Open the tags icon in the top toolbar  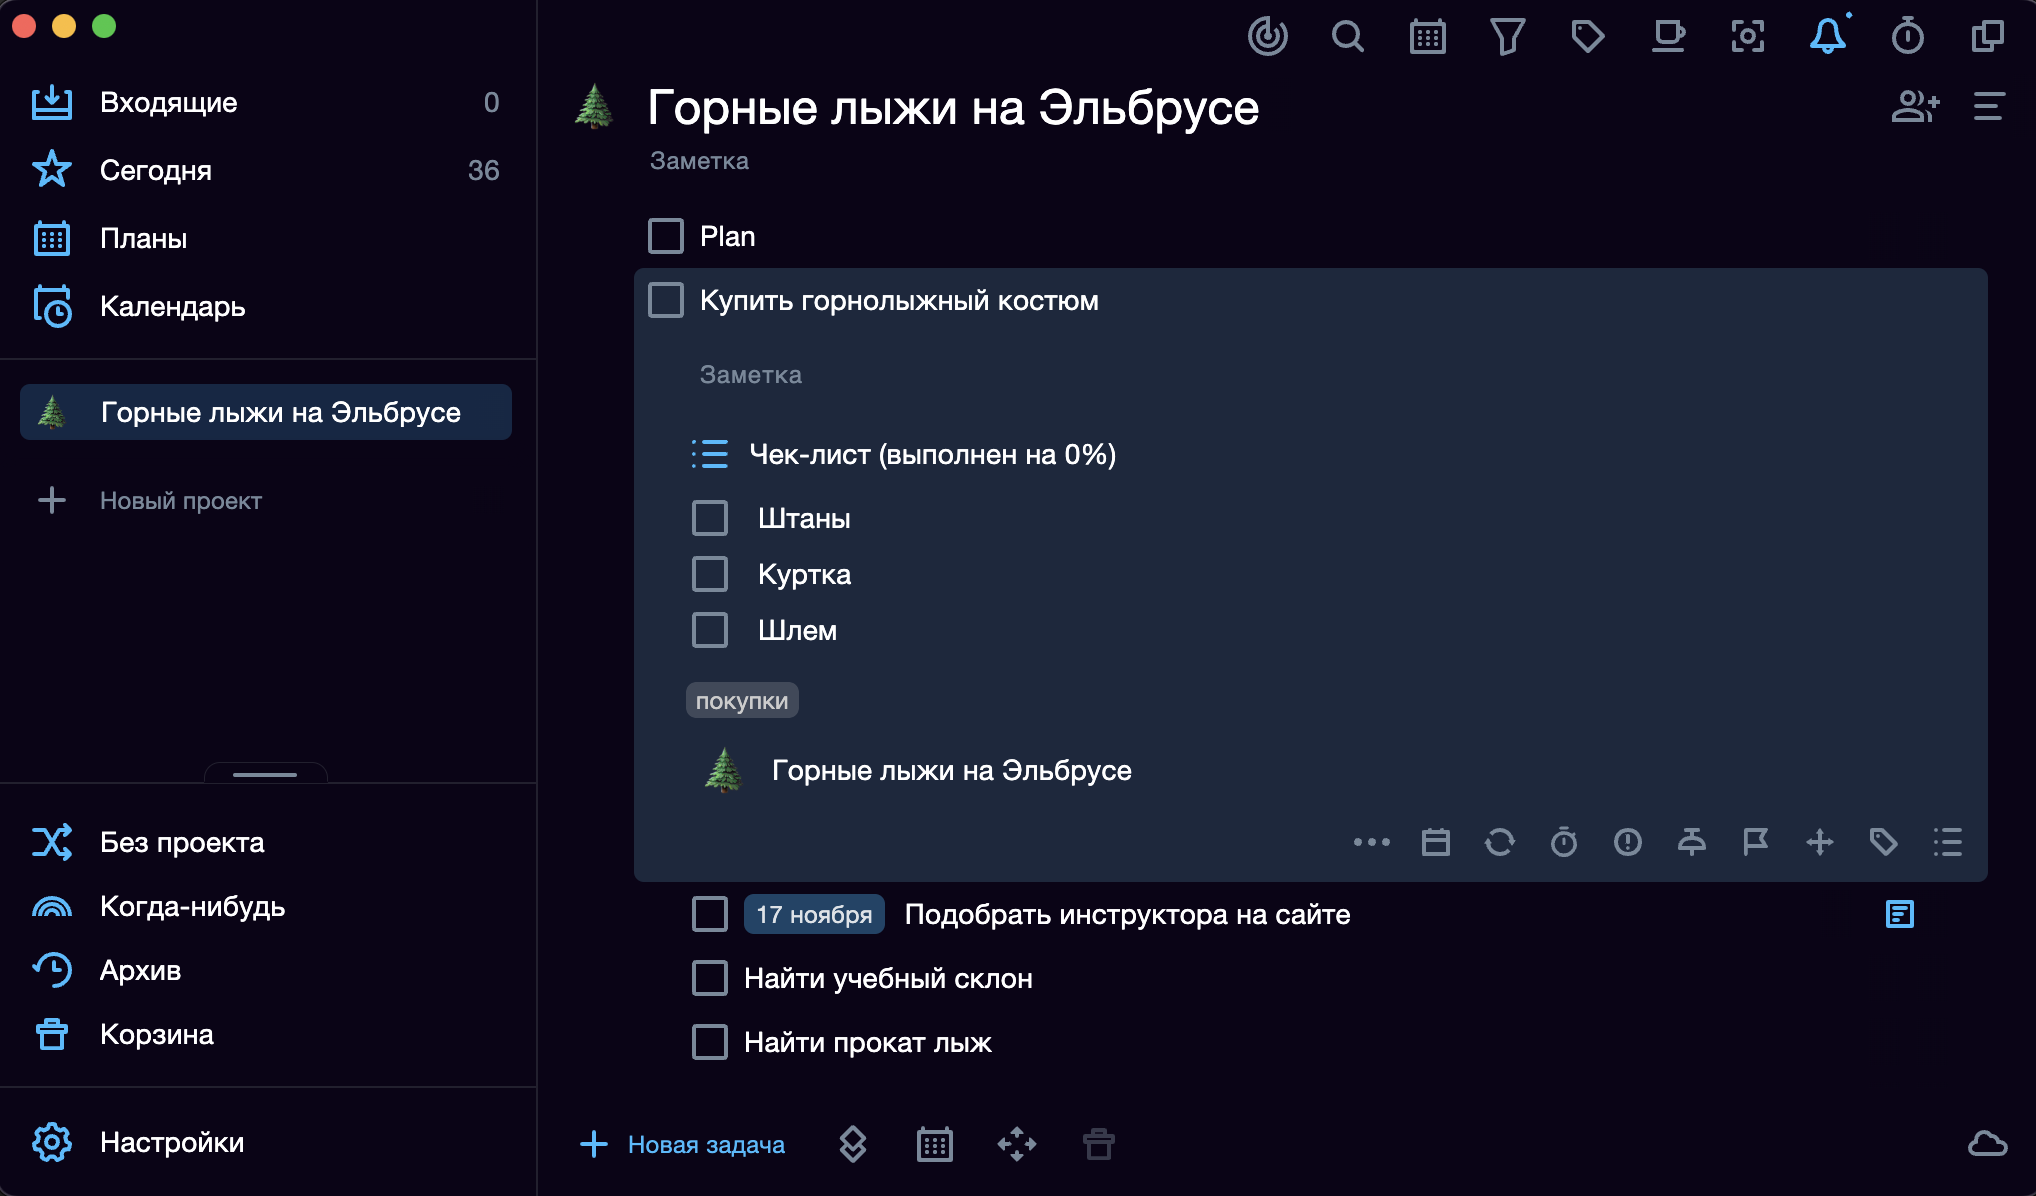1587,37
